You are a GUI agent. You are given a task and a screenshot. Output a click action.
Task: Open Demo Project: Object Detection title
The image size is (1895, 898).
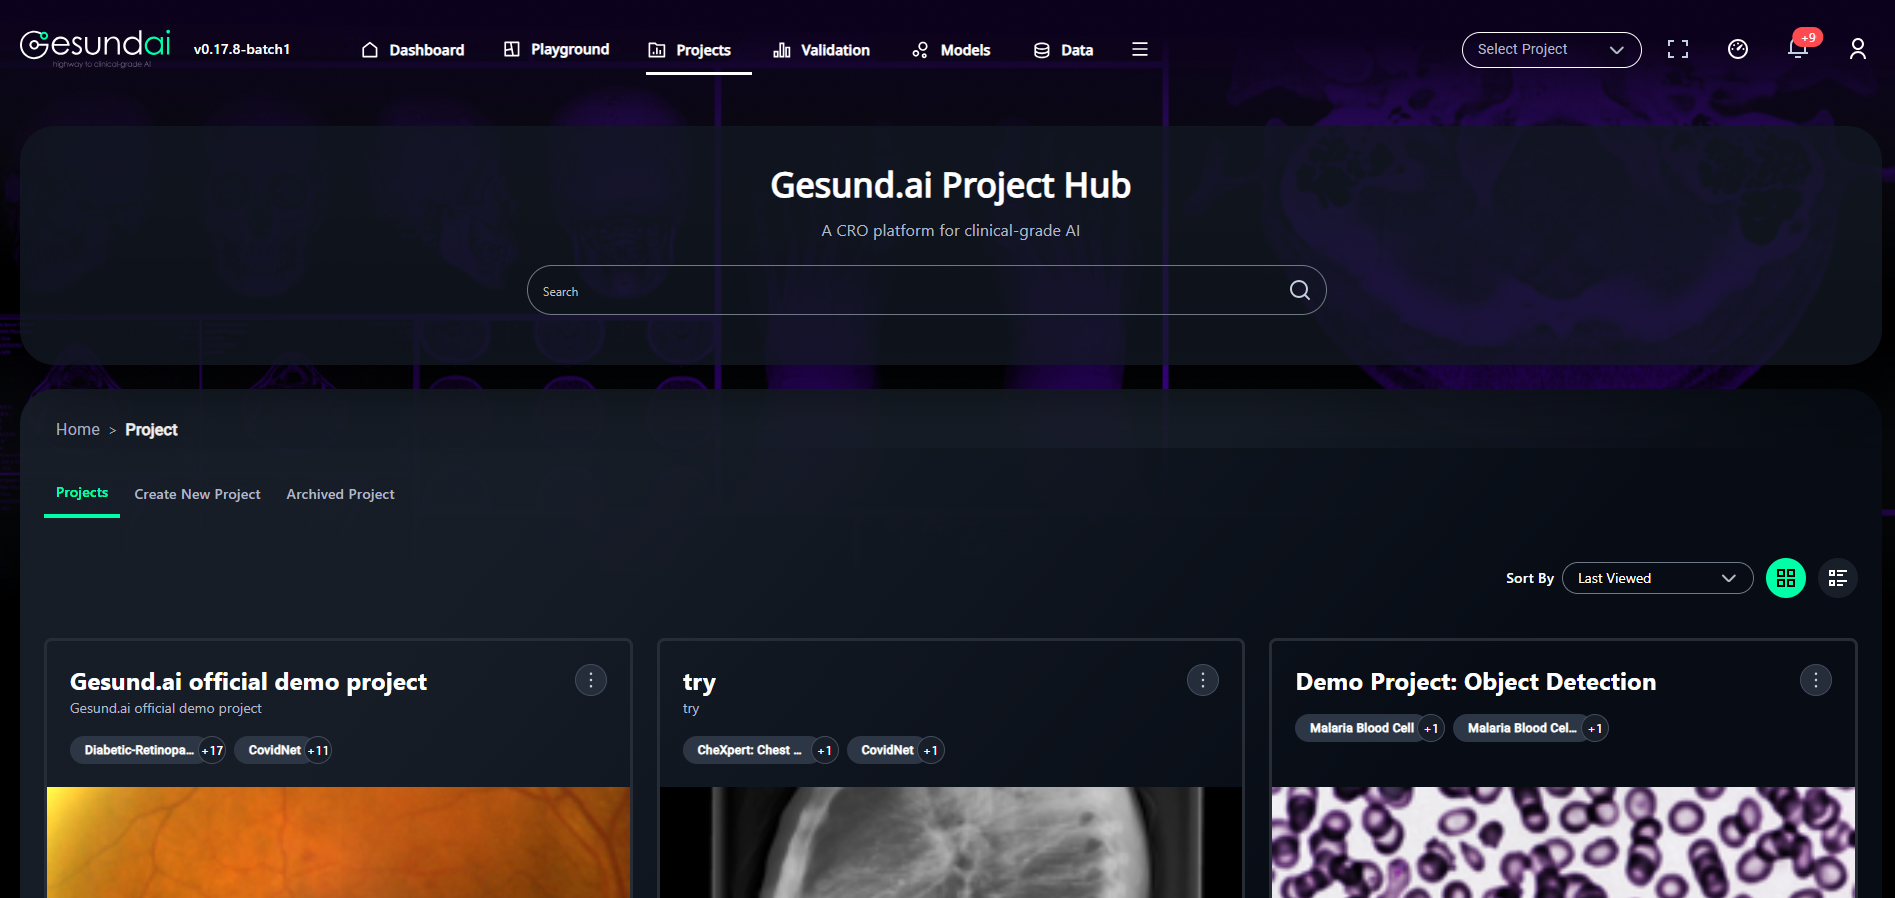pos(1476,682)
